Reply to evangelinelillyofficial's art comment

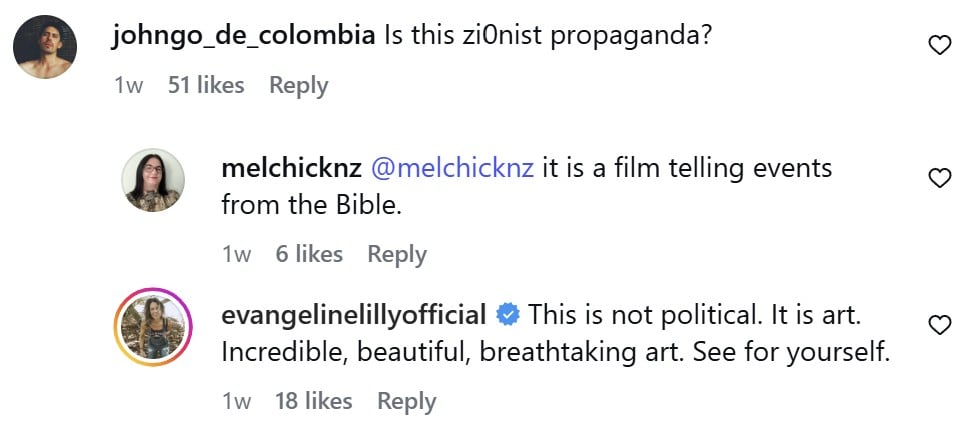click(x=407, y=401)
